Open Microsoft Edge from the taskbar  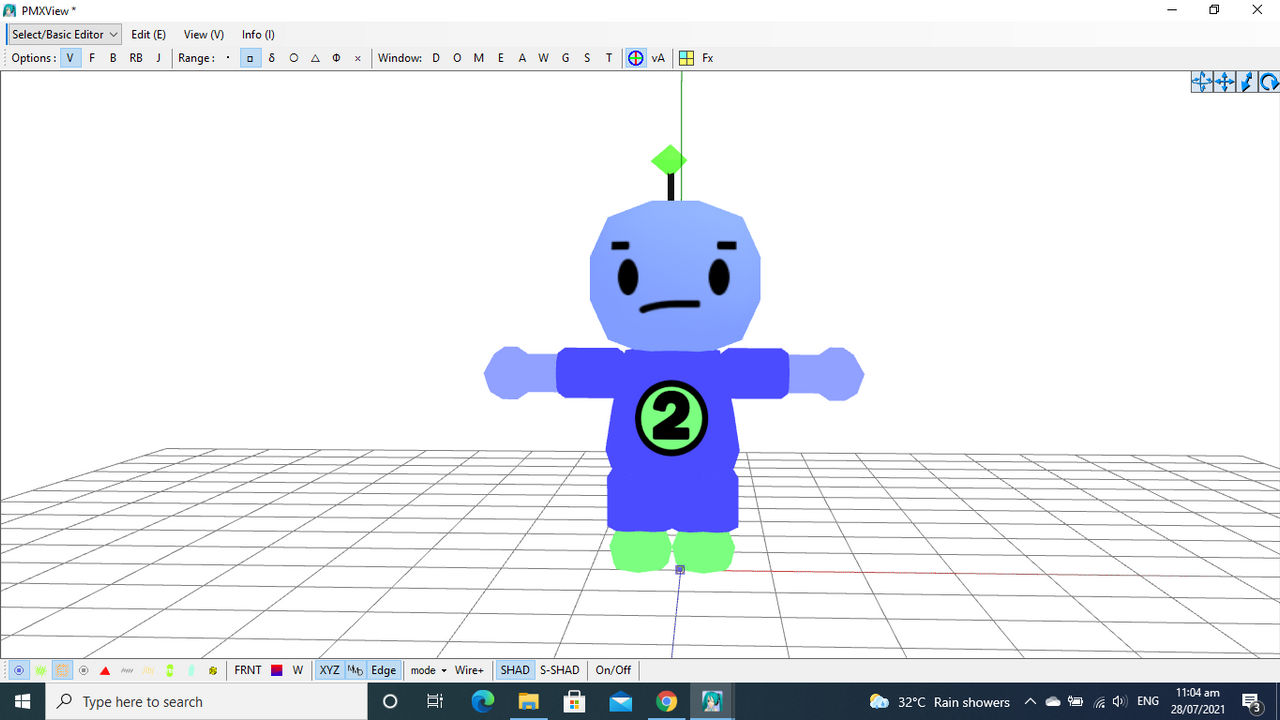[x=483, y=702]
